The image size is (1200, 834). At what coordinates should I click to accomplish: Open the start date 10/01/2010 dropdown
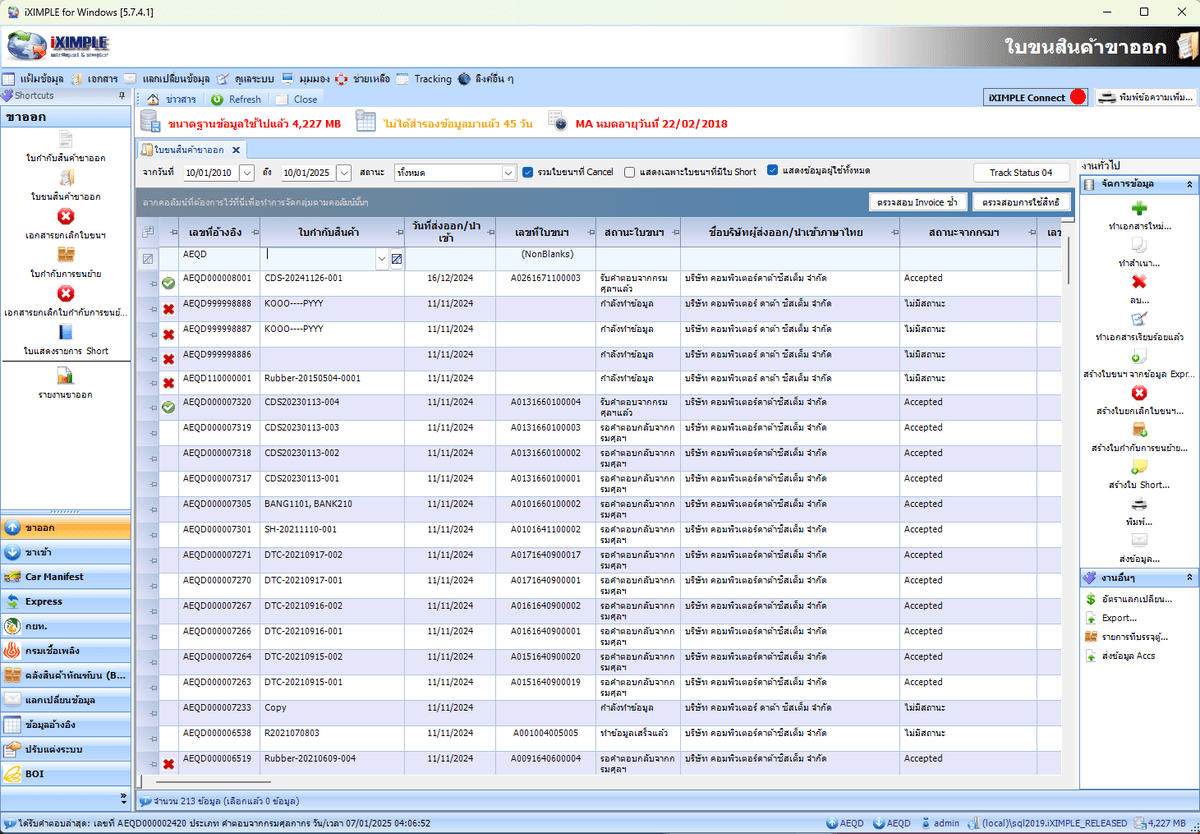pyautogui.click(x=247, y=172)
